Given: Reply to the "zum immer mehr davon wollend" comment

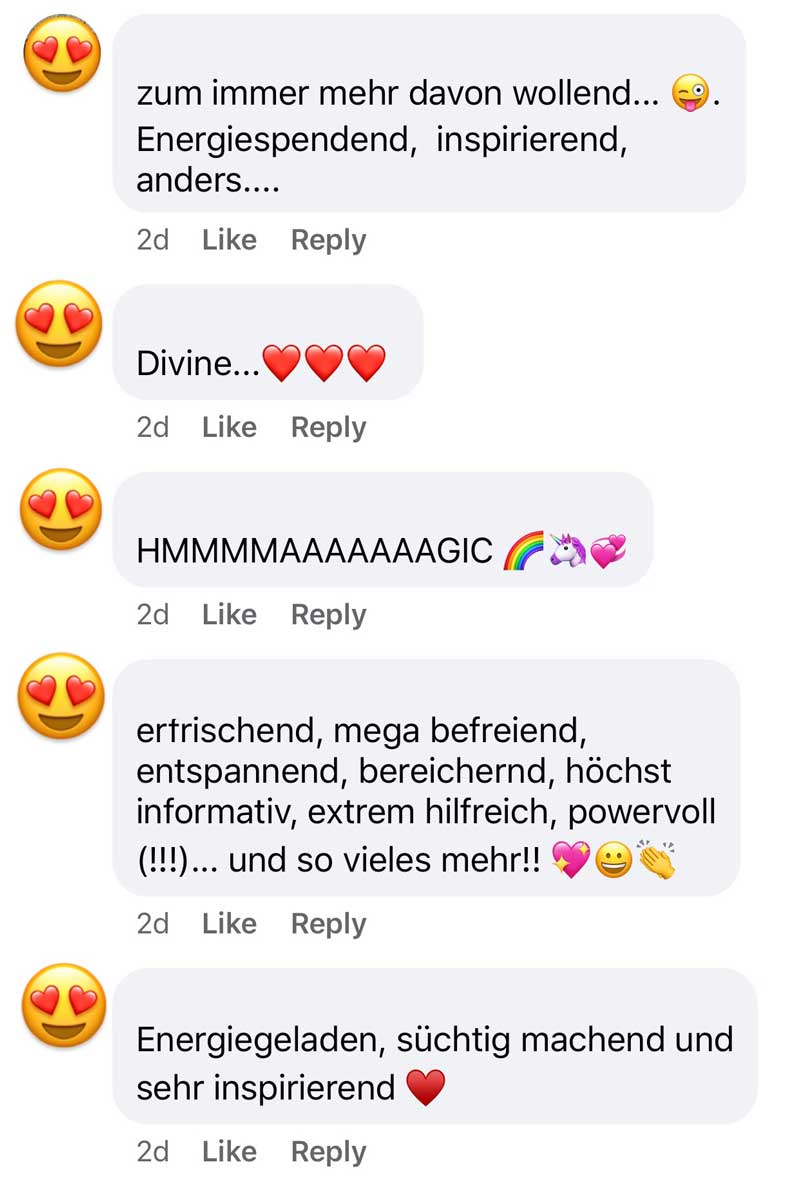Looking at the screenshot, I should pos(328,240).
